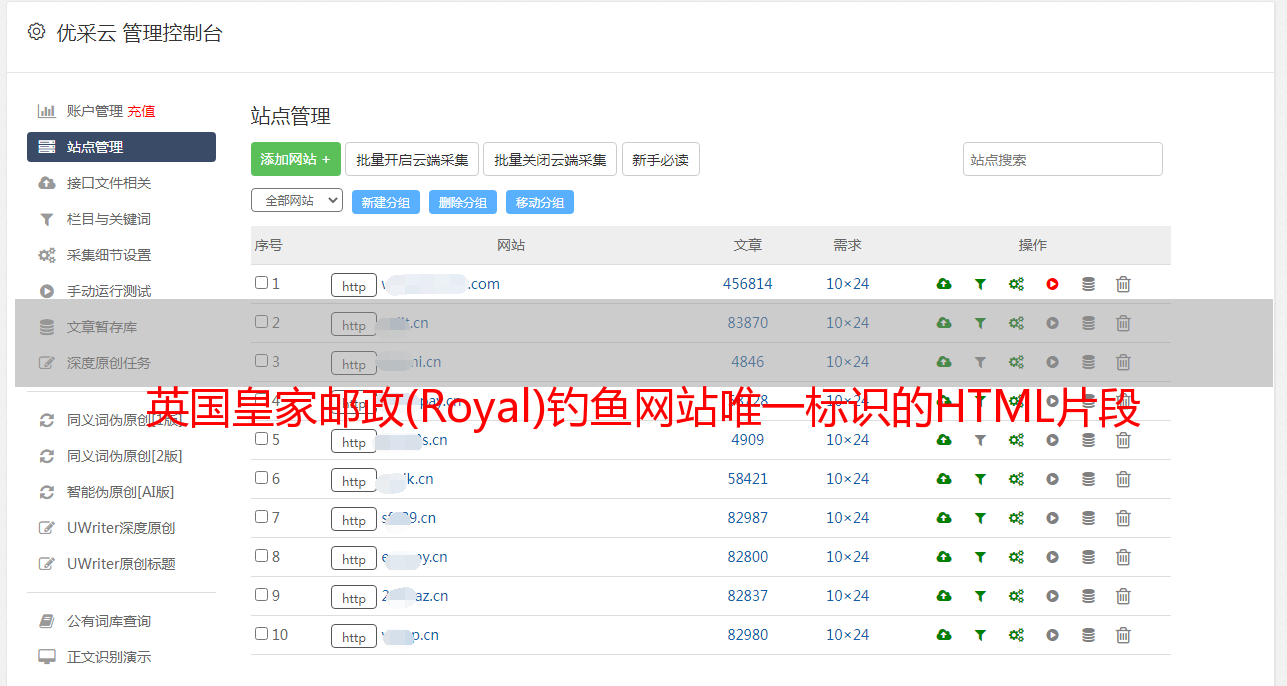Open the green filter icon in row 8
The width and height of the screenshot is (1287, 686).
[x=980, y=557]
